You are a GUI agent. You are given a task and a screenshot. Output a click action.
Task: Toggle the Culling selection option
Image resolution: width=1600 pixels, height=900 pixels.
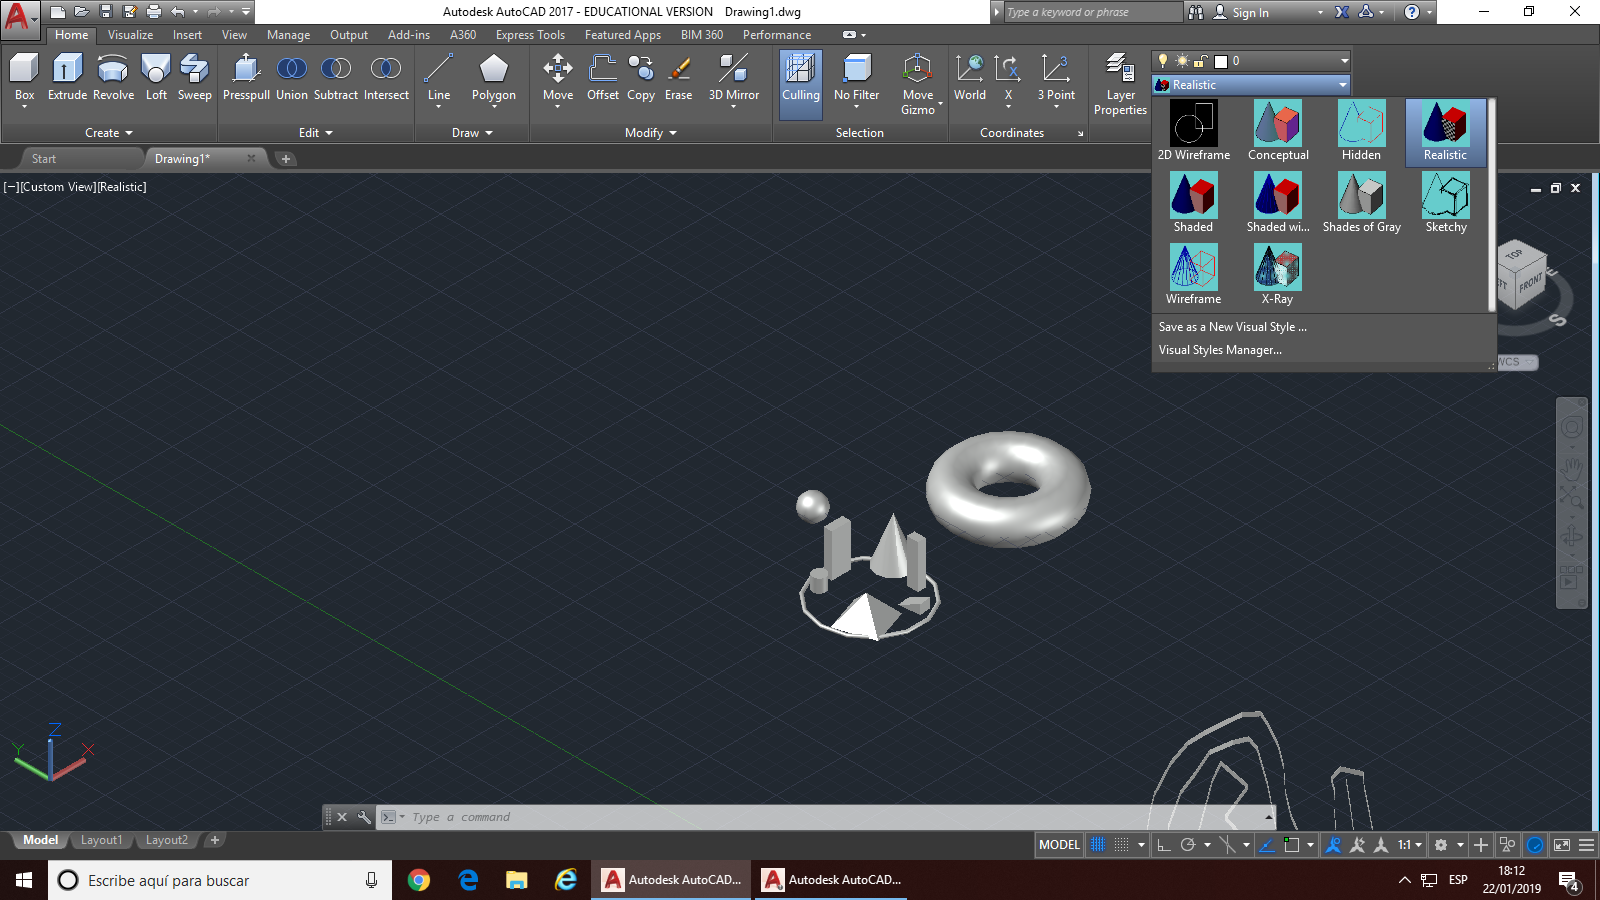[800, 80]
